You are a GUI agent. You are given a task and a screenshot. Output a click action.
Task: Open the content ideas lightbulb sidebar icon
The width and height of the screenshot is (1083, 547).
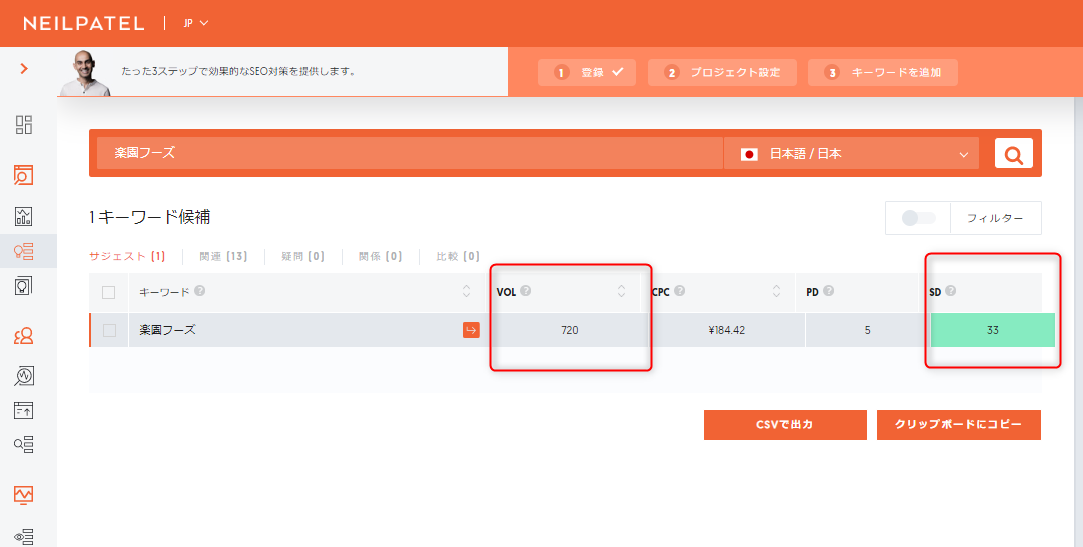pos(23,286)
